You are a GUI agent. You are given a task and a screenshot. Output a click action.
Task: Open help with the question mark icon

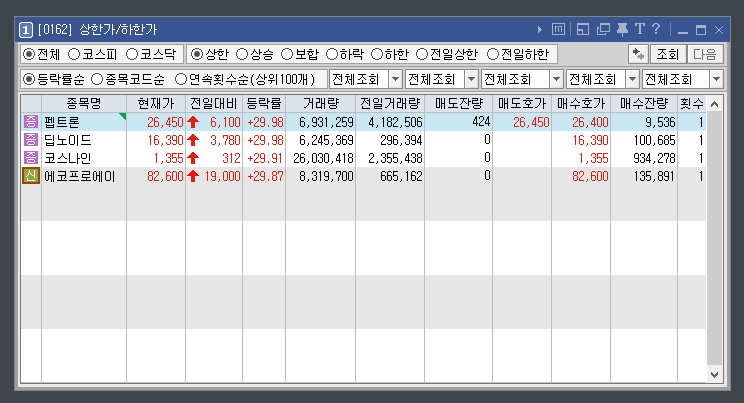pyautogui.click(x=656, y=29)
